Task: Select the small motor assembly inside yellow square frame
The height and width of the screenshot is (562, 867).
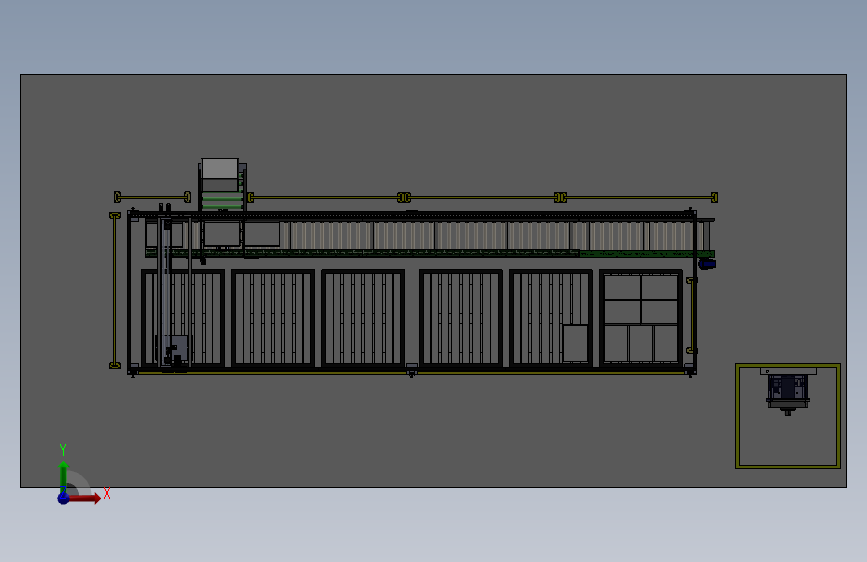Action: 788,391
